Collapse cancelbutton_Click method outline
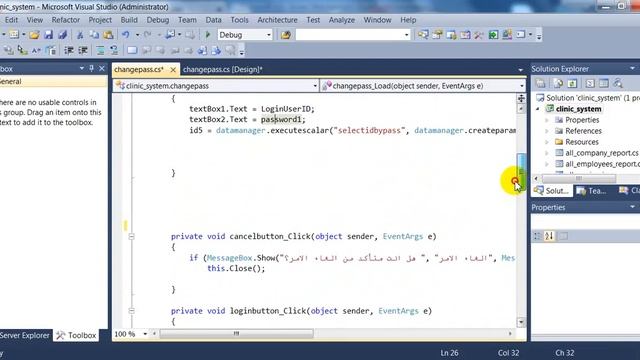The width and height of the screenshot is (640, 360). coord(131,236)
